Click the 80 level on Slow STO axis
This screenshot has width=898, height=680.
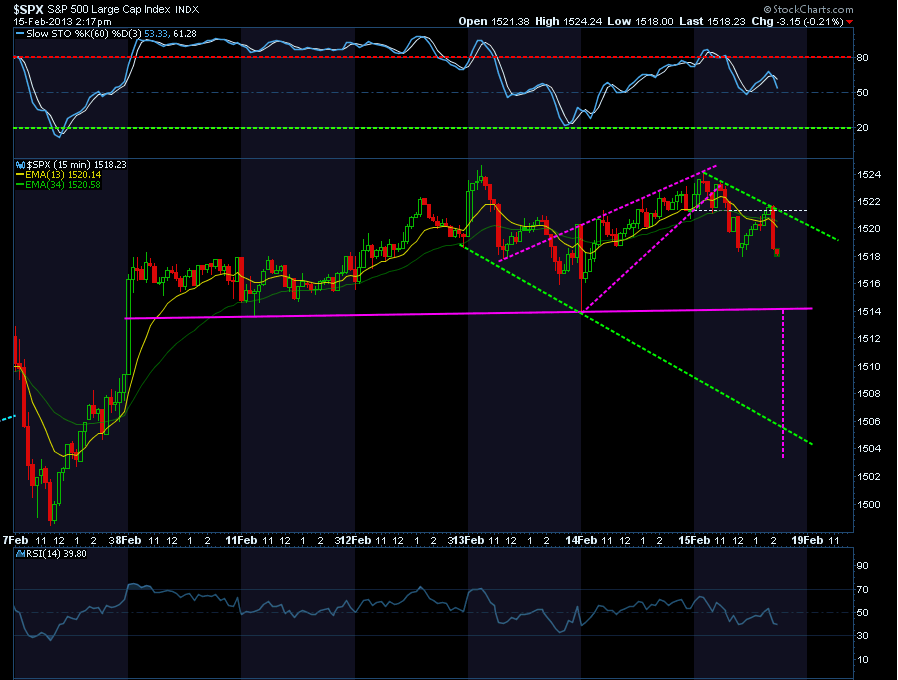[862, 57]
